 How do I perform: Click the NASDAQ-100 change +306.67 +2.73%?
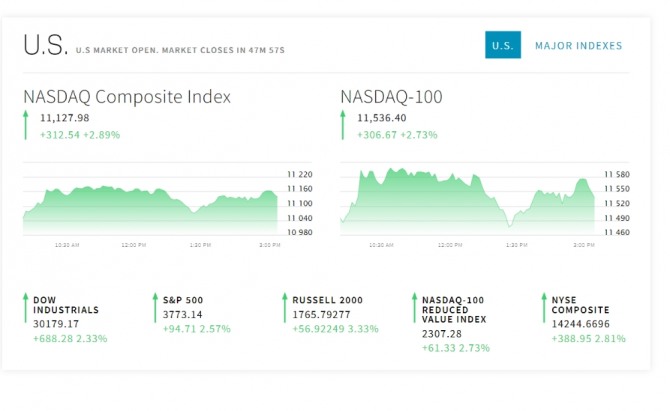[x=396, y=133]
